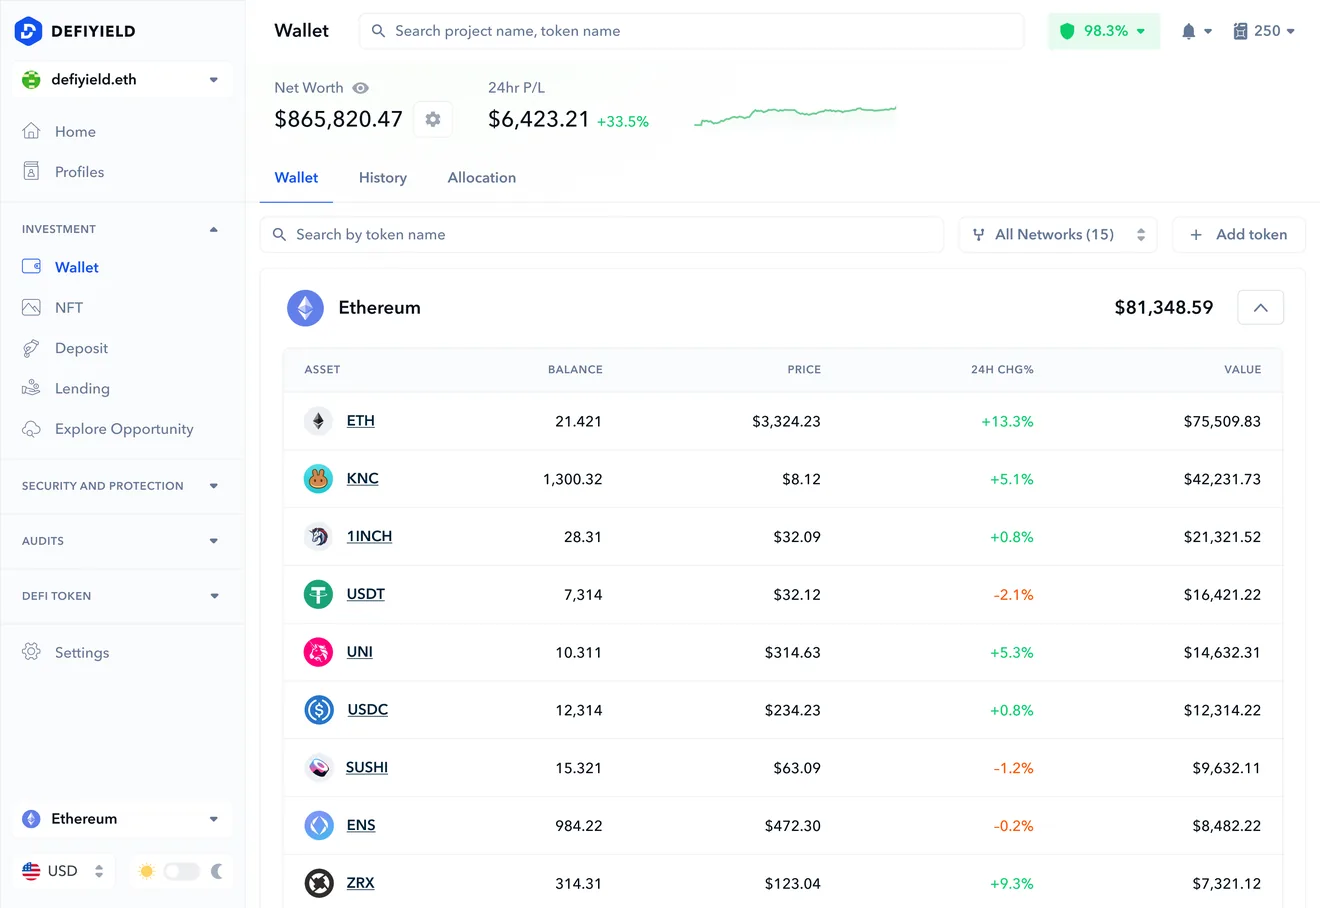Click the defiyield.eth avatar icon
This screenshot has height=908, width=1320.
pos(31,80)
